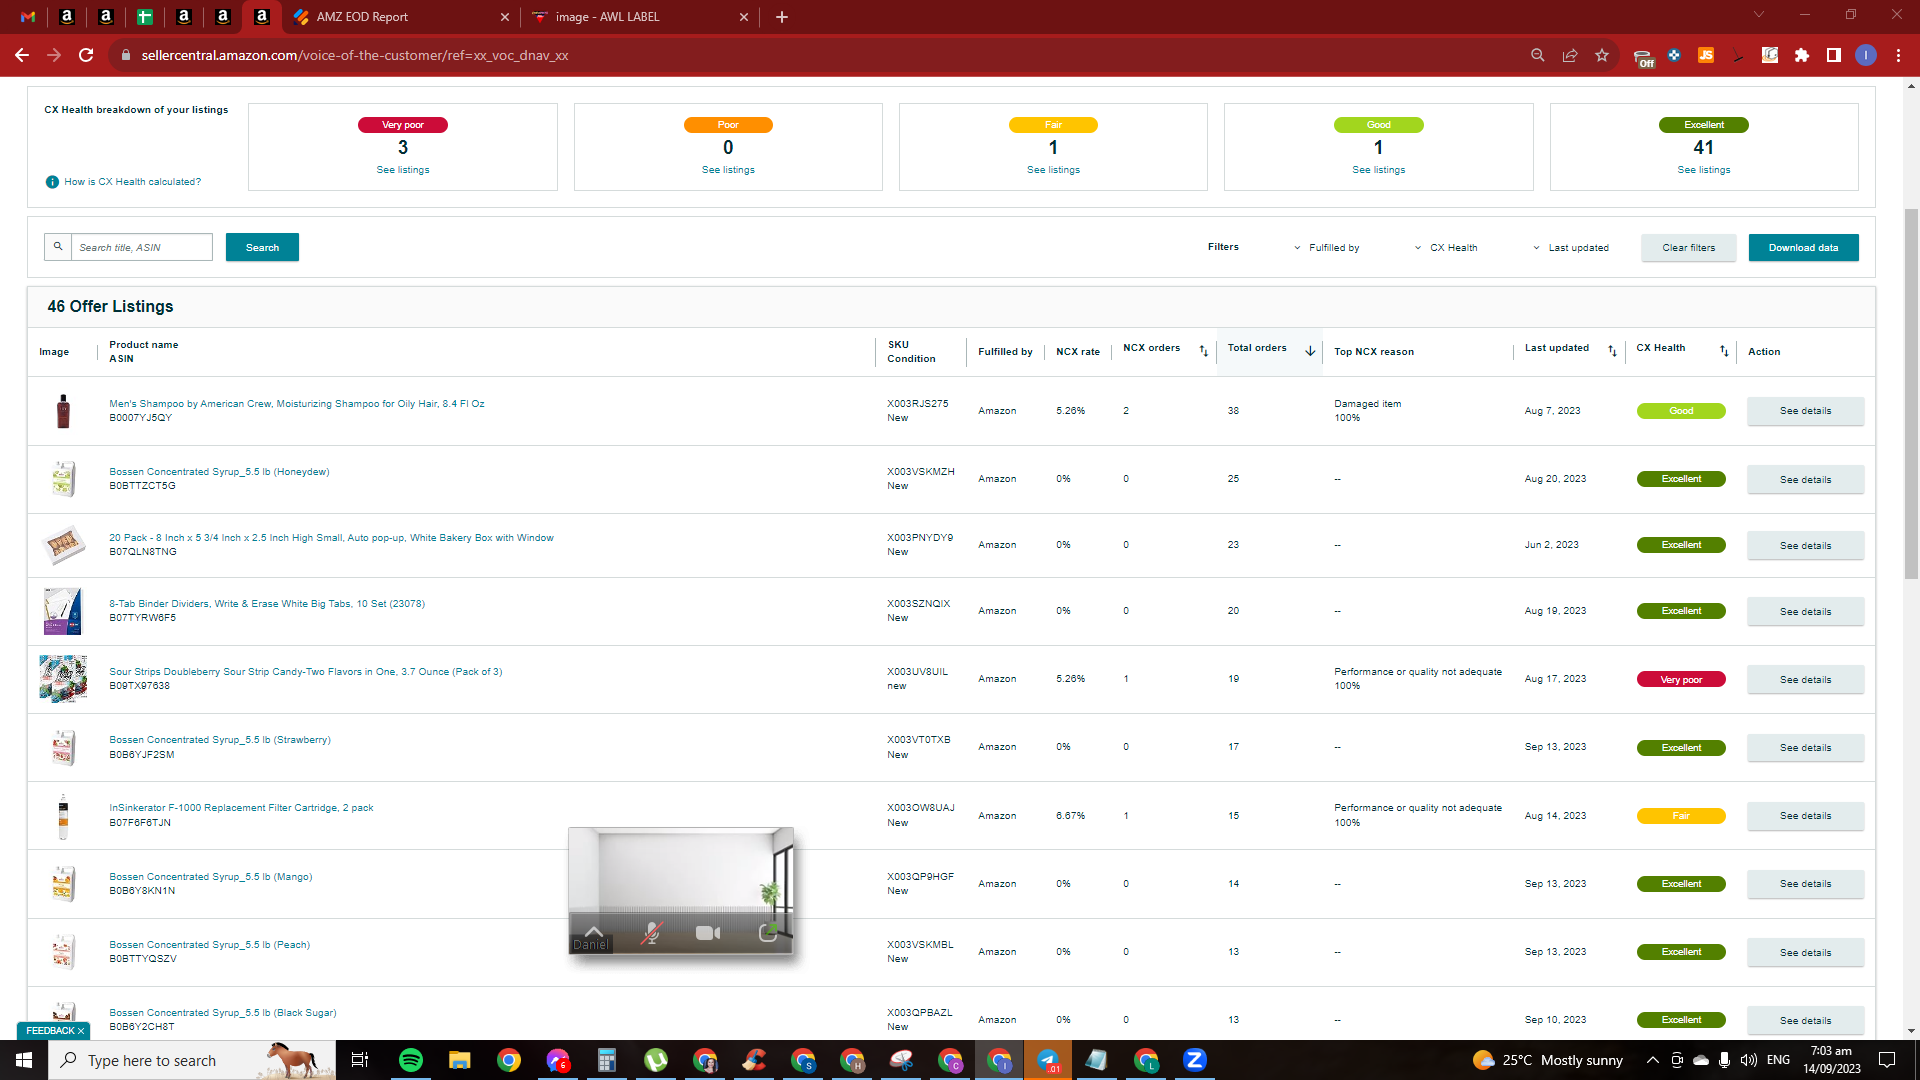Toggle the camera in meeting overlay

708,933
